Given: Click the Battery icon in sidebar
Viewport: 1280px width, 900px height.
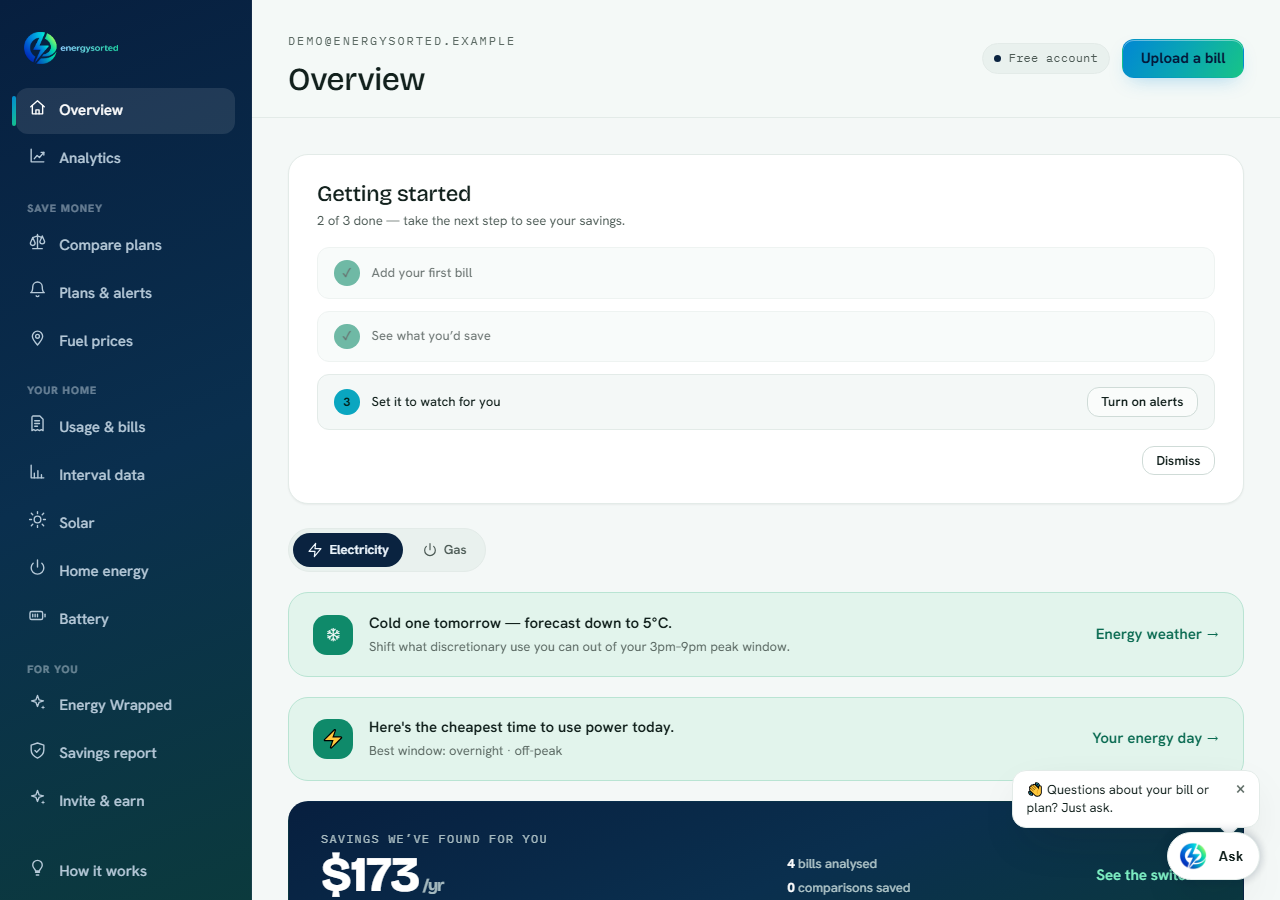Looking at the screenshot, I should pyautogui.click(x=38, y=617).
